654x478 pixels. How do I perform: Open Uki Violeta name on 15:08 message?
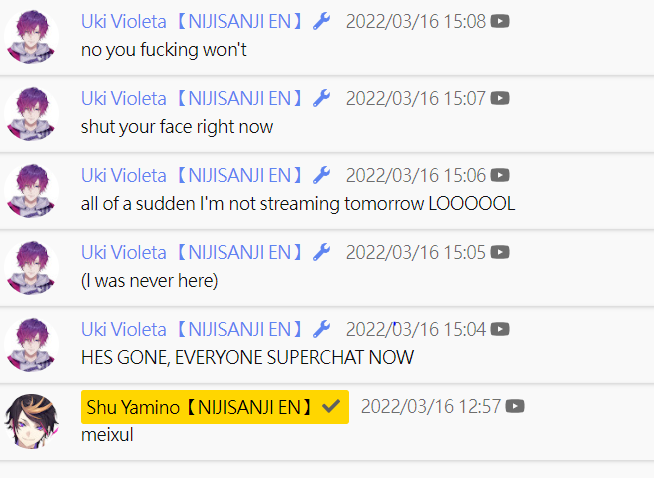click(191, 21)
